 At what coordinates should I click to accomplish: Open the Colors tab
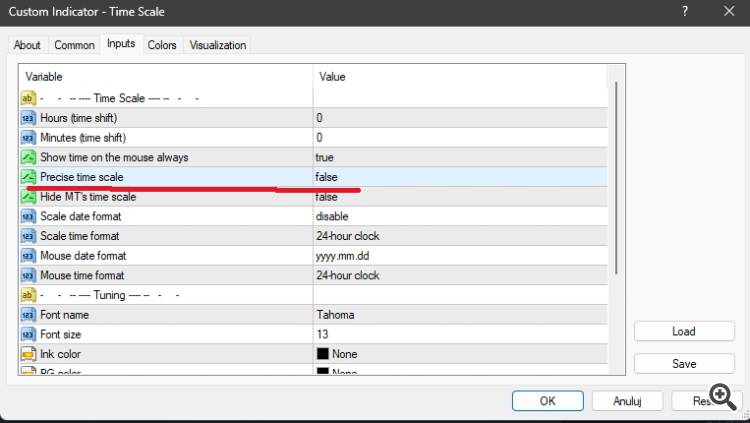[162, 45]
